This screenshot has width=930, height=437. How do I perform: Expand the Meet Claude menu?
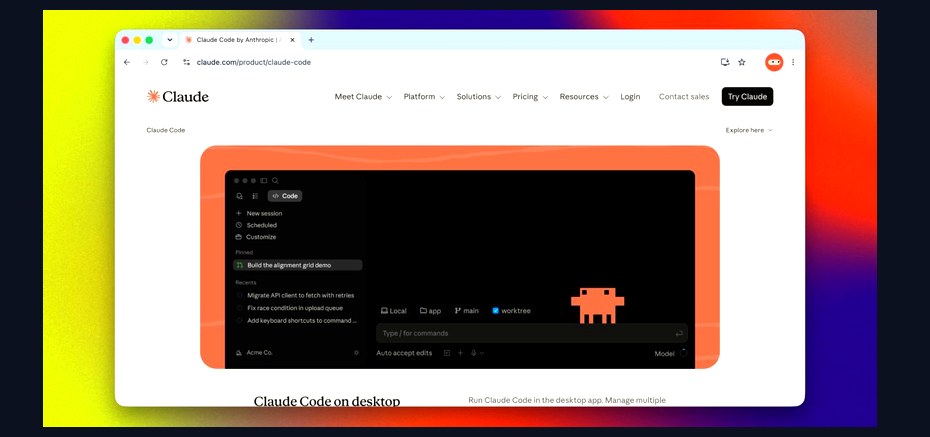pos(363,97)
